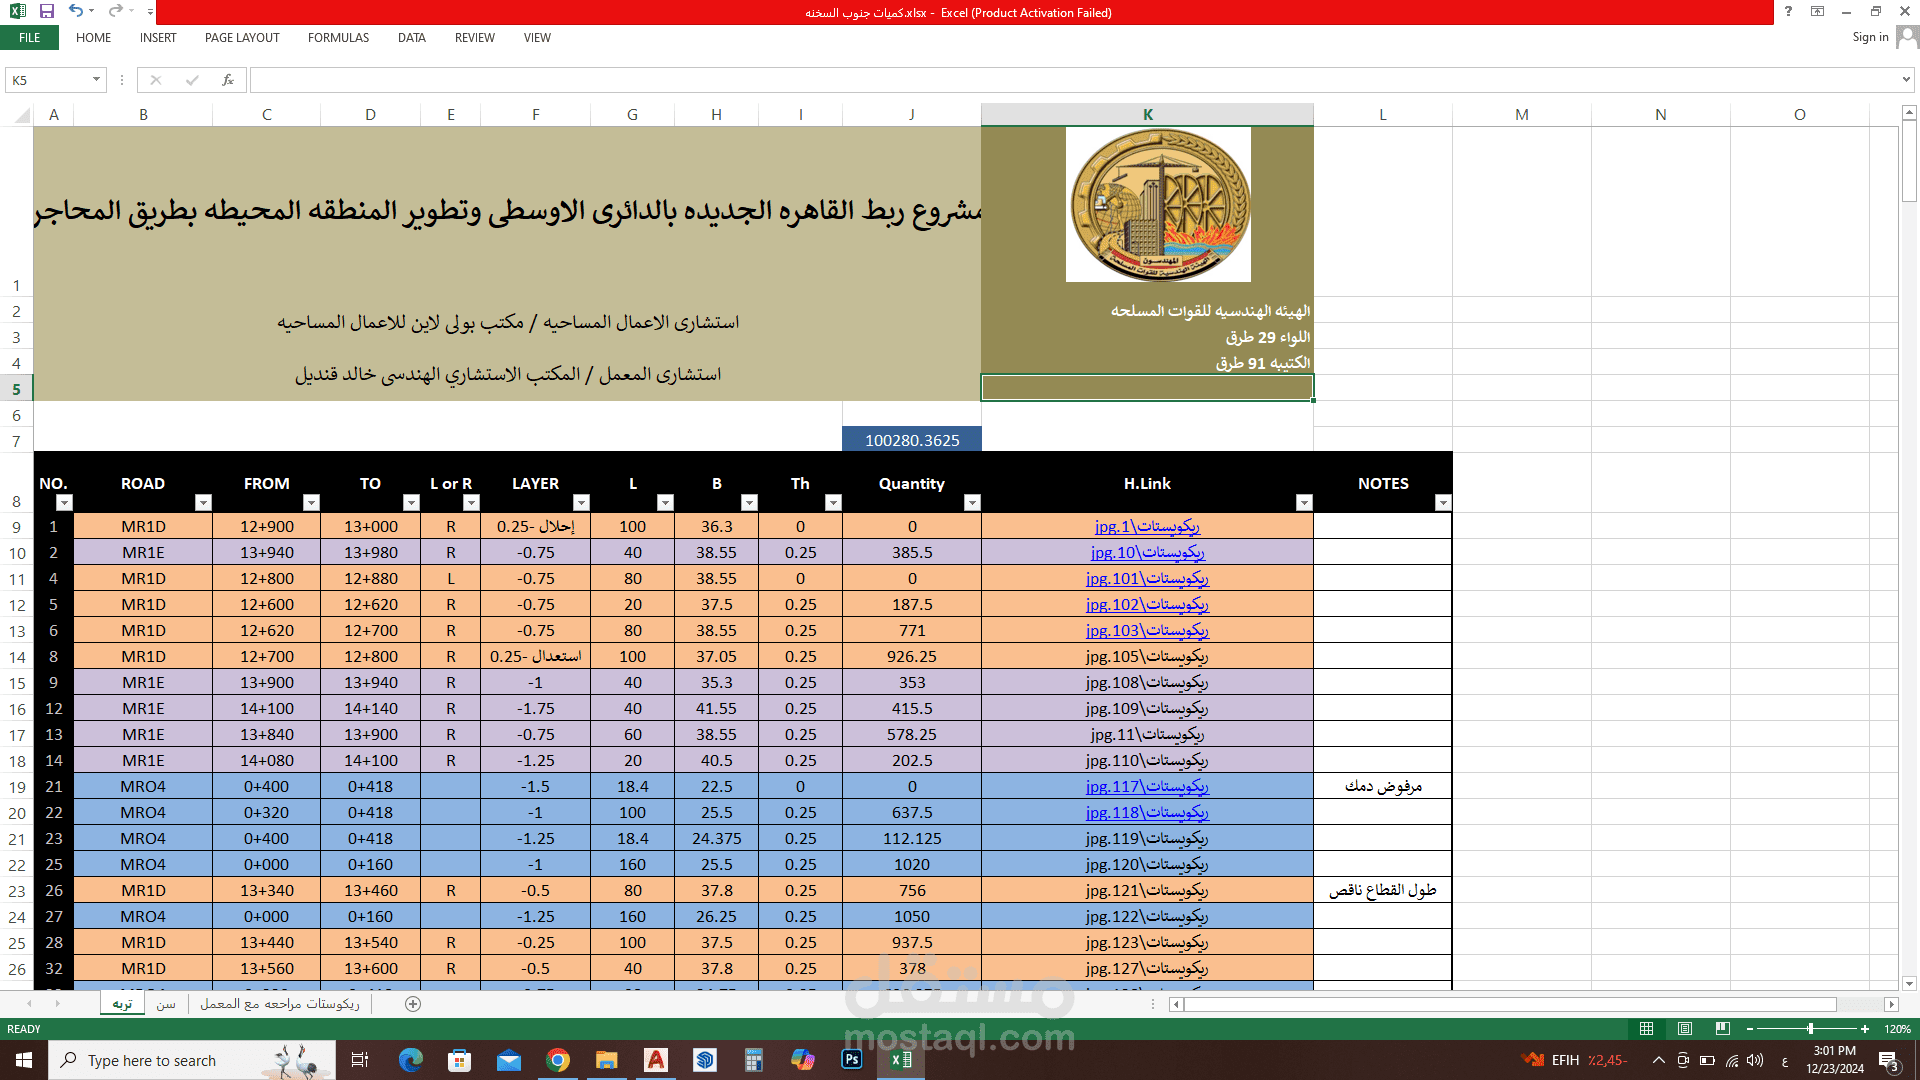Open Photoshop from the taskbar
The image size is (1920, 1080).
point(851,1060)
